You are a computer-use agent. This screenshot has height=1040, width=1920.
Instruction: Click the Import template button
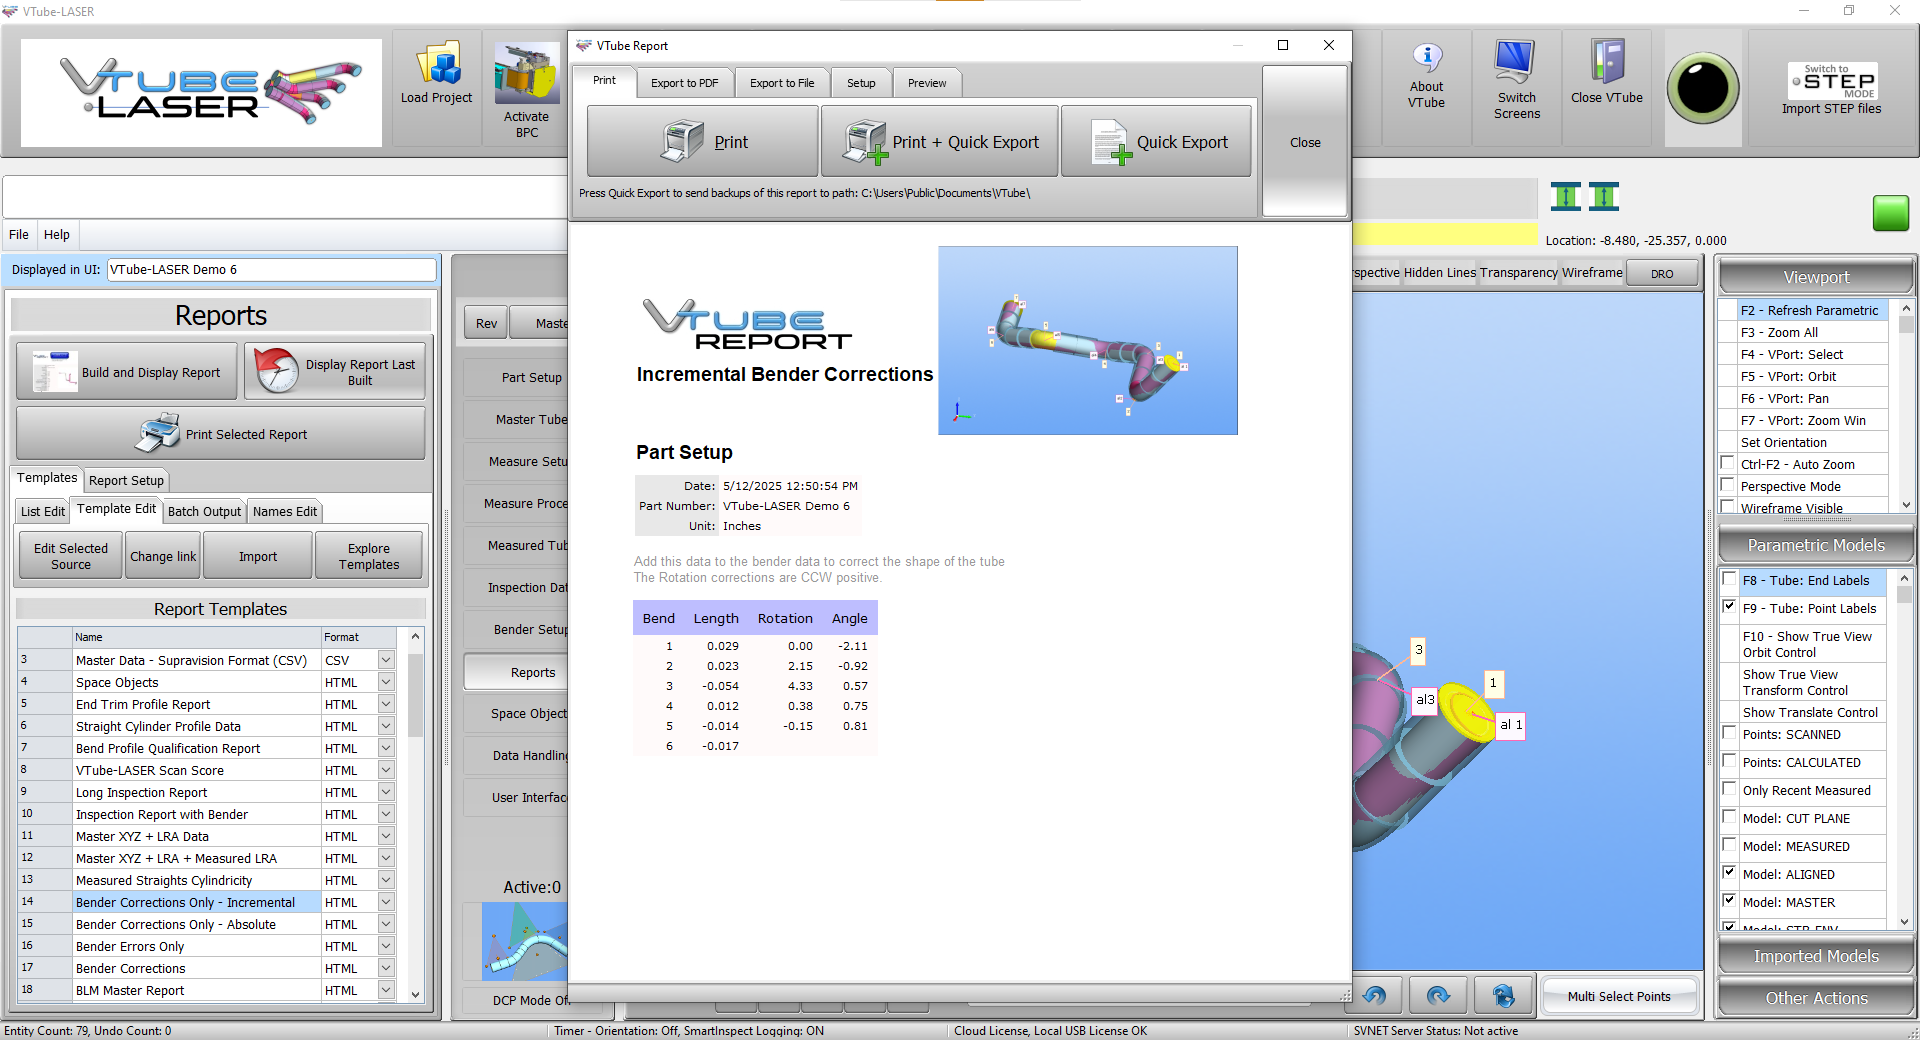[258, 556]
